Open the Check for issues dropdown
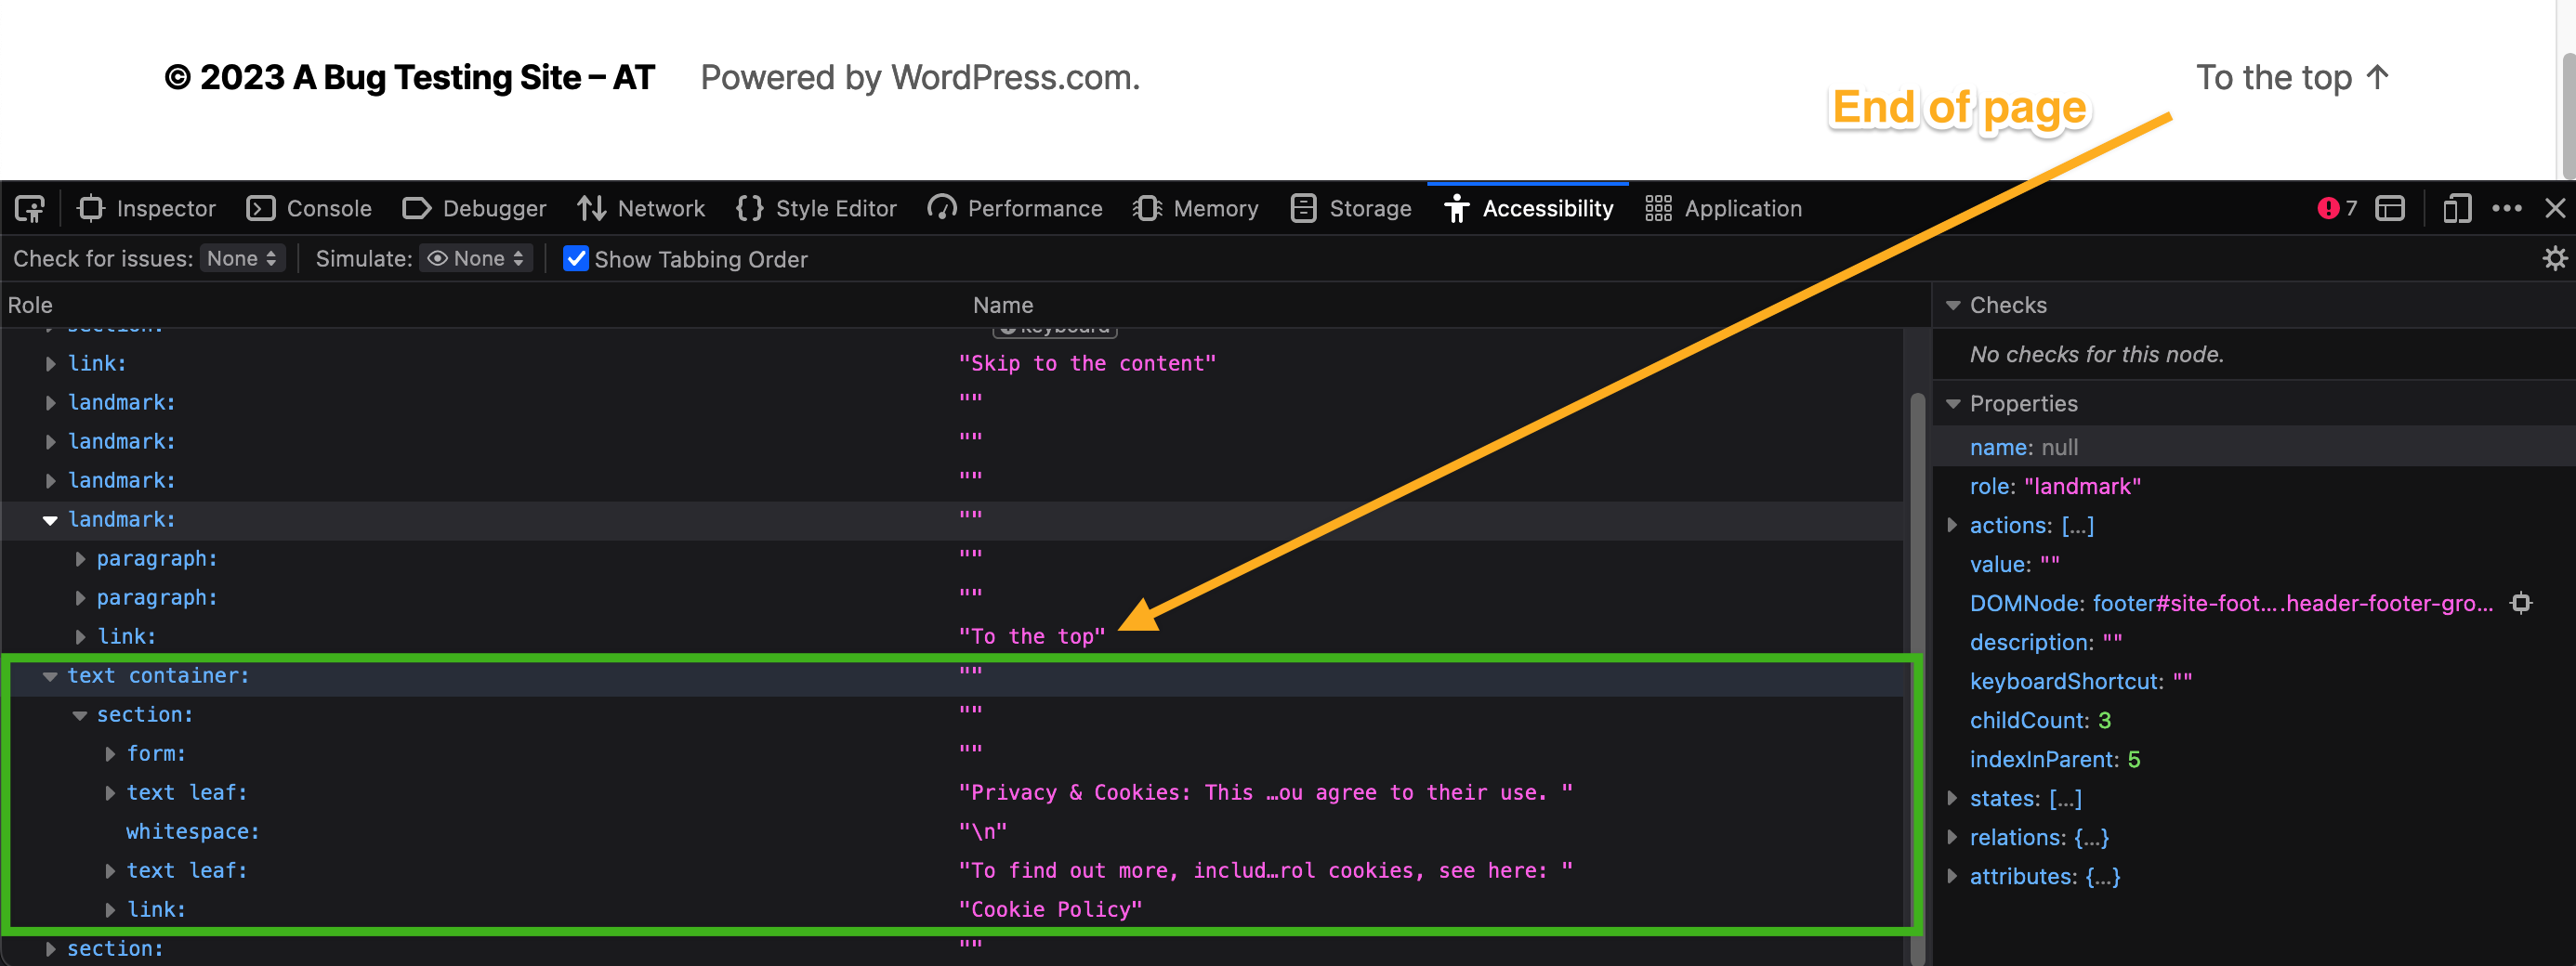Image resolution: width=2576 pixels, height=966 pixels. (x=242, y=258)
